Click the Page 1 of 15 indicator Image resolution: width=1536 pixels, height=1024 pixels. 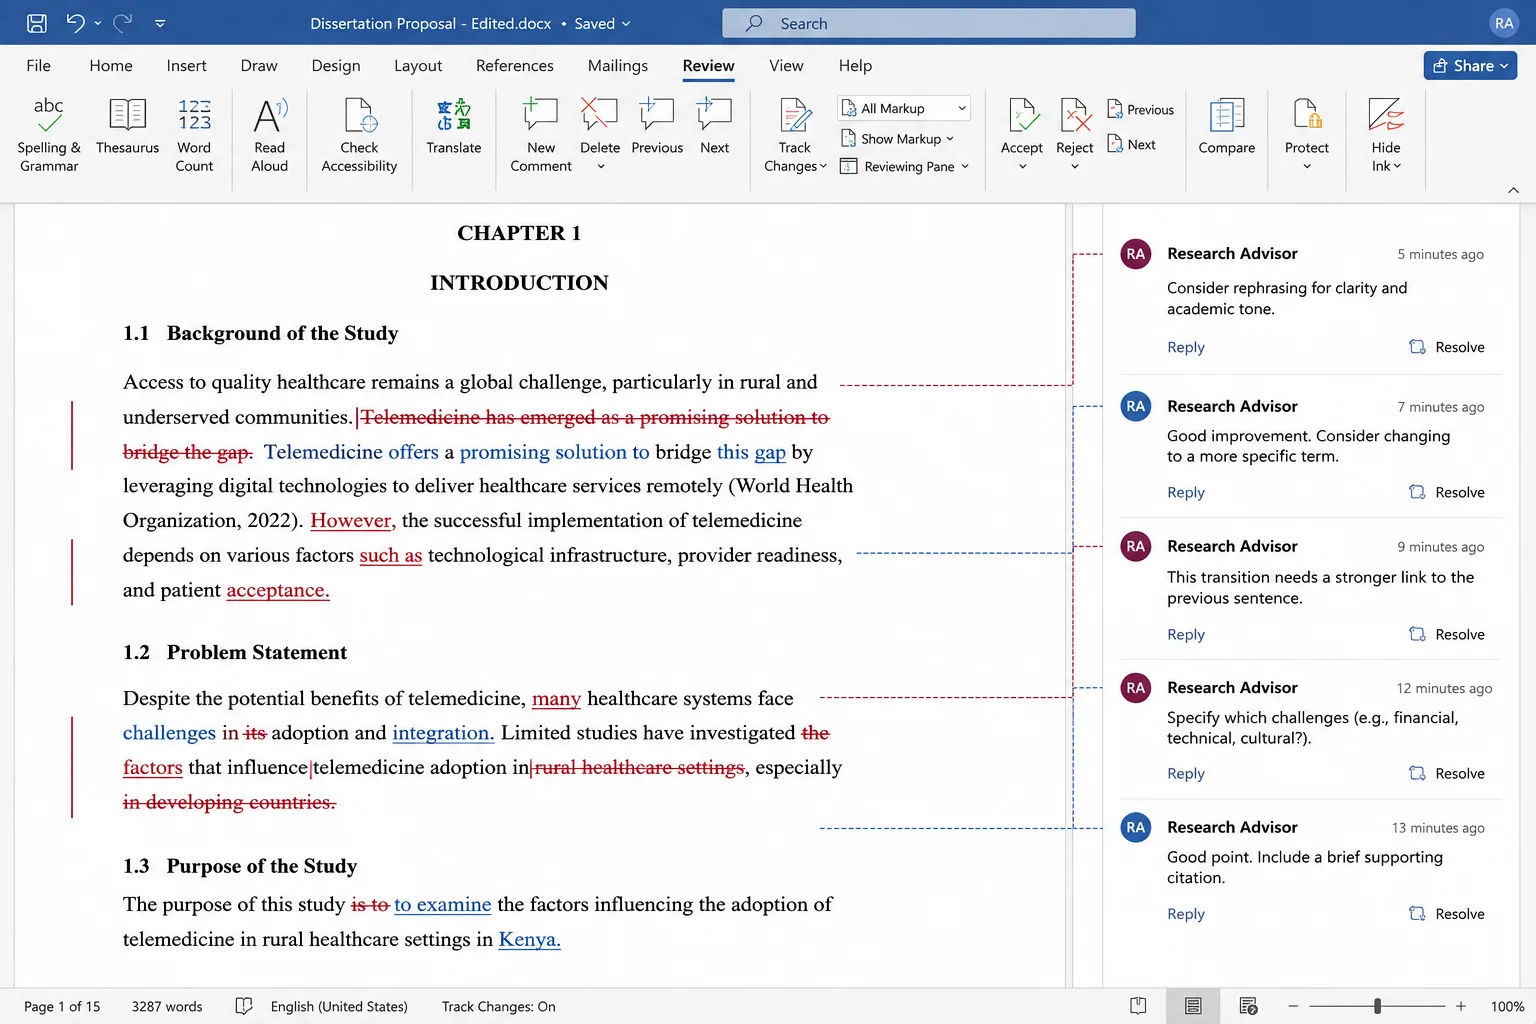pos(62,1006)
